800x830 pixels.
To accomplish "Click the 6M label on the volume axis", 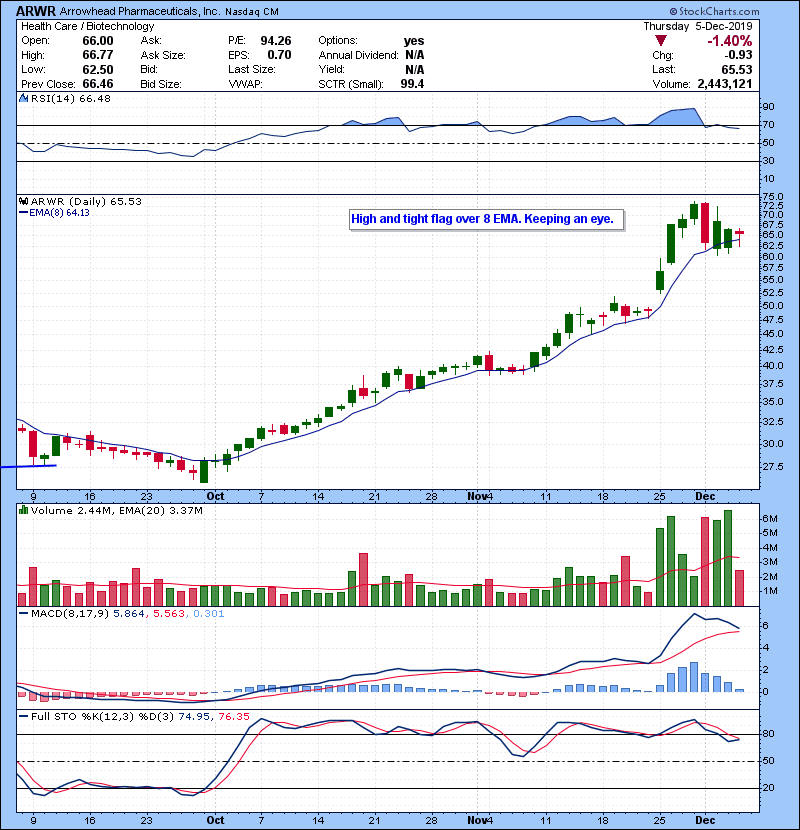I will point(769,519).
